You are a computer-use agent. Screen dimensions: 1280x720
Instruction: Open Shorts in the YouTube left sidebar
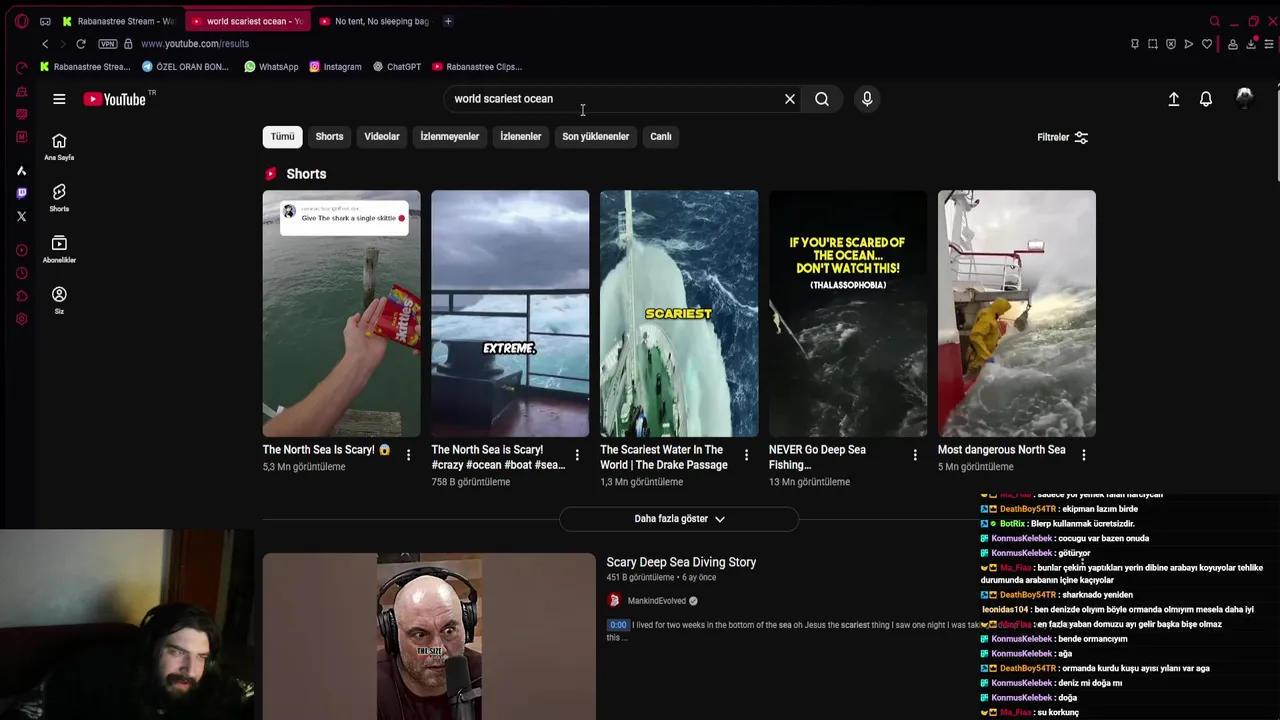(59, 198)
